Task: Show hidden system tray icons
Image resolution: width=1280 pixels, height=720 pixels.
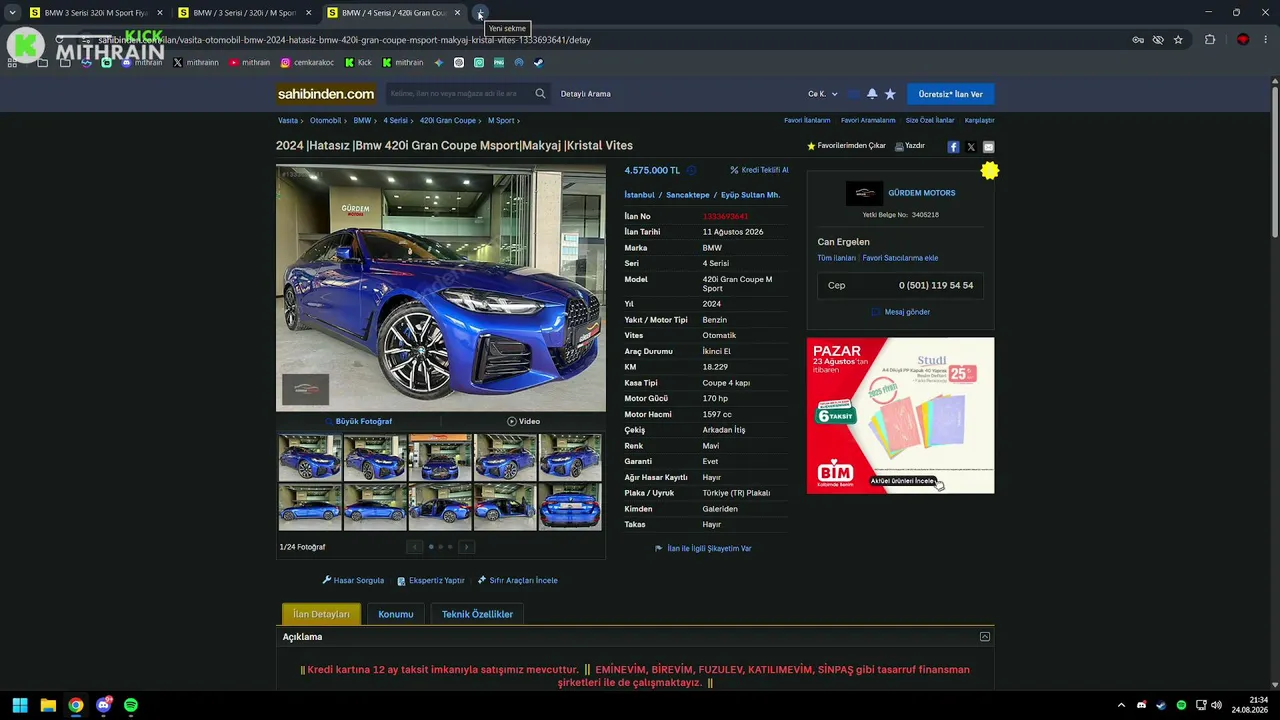Action: click(x=1121, y=705)
